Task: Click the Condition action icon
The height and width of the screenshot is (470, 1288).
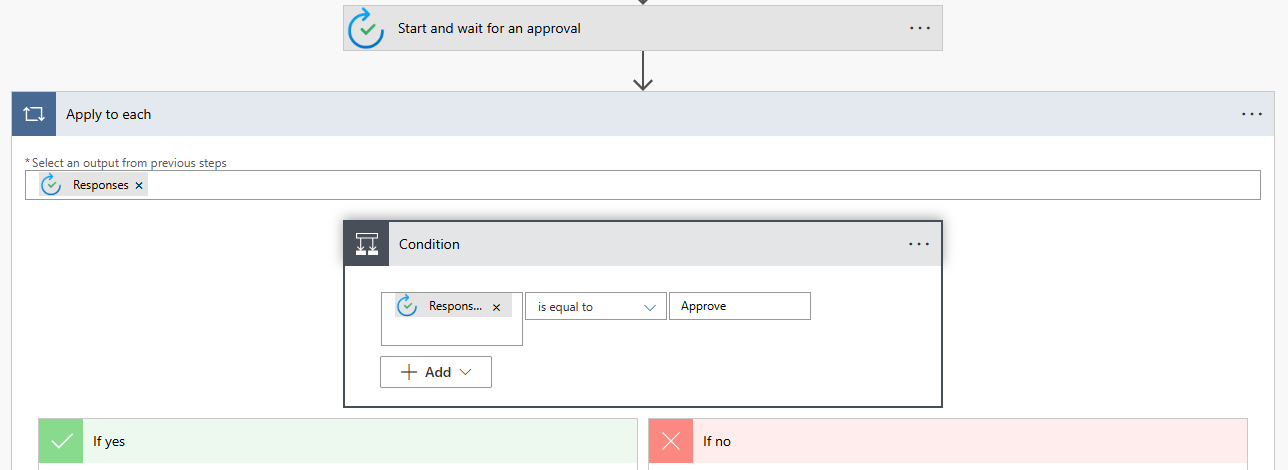Action: 367,244
